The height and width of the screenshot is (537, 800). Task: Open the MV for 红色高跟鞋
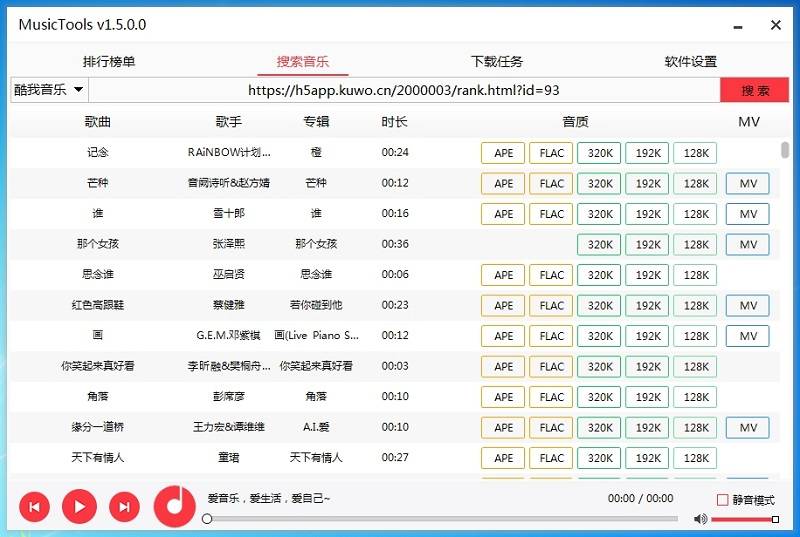[x=747, y=306]
